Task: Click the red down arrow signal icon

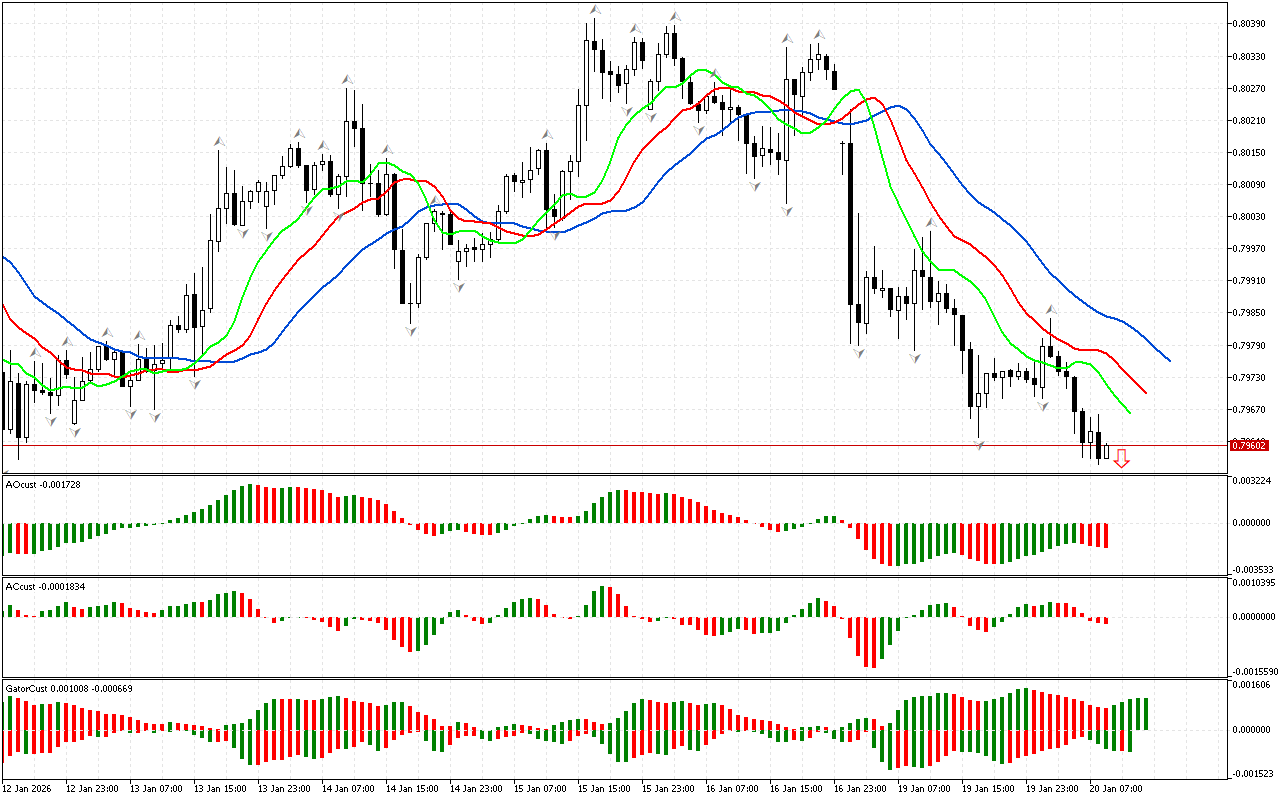Action: tap(1121, 459)
